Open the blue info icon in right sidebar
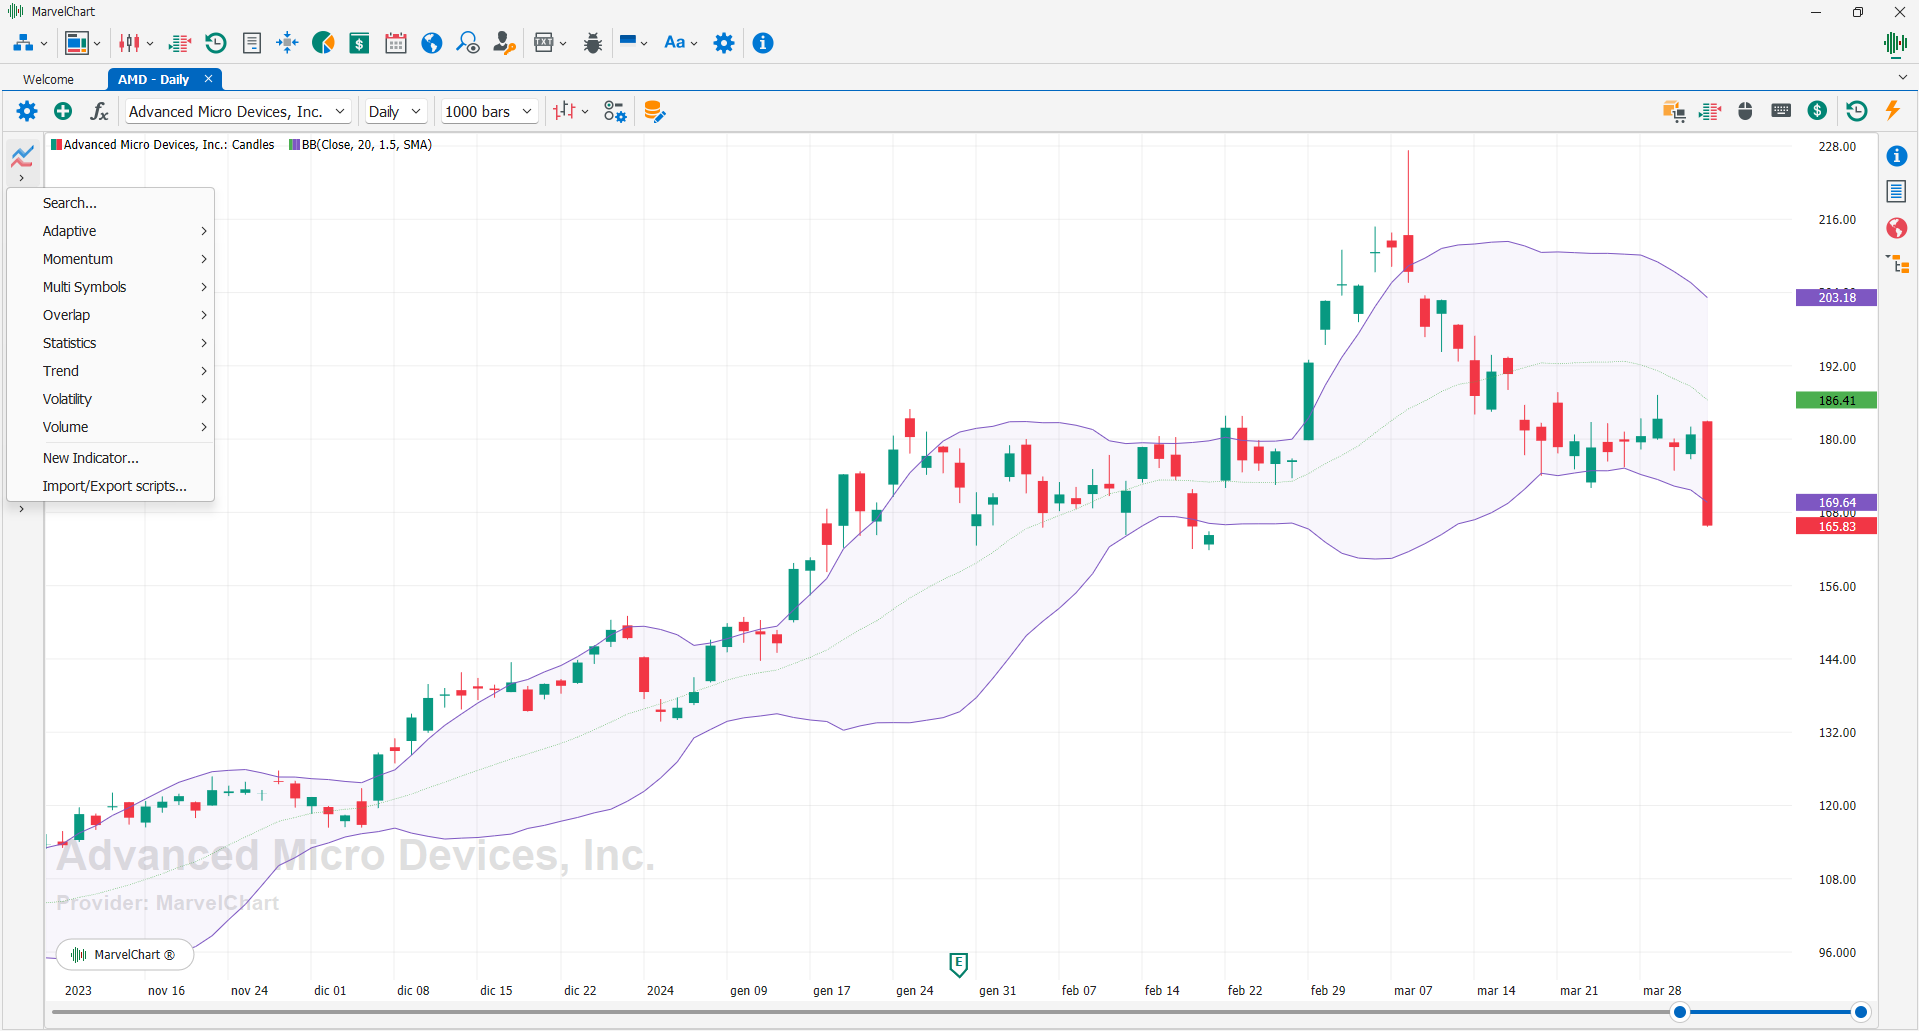Image resolution: width=1919 pixels, height=1031 pixels. tap(1896, 156)
